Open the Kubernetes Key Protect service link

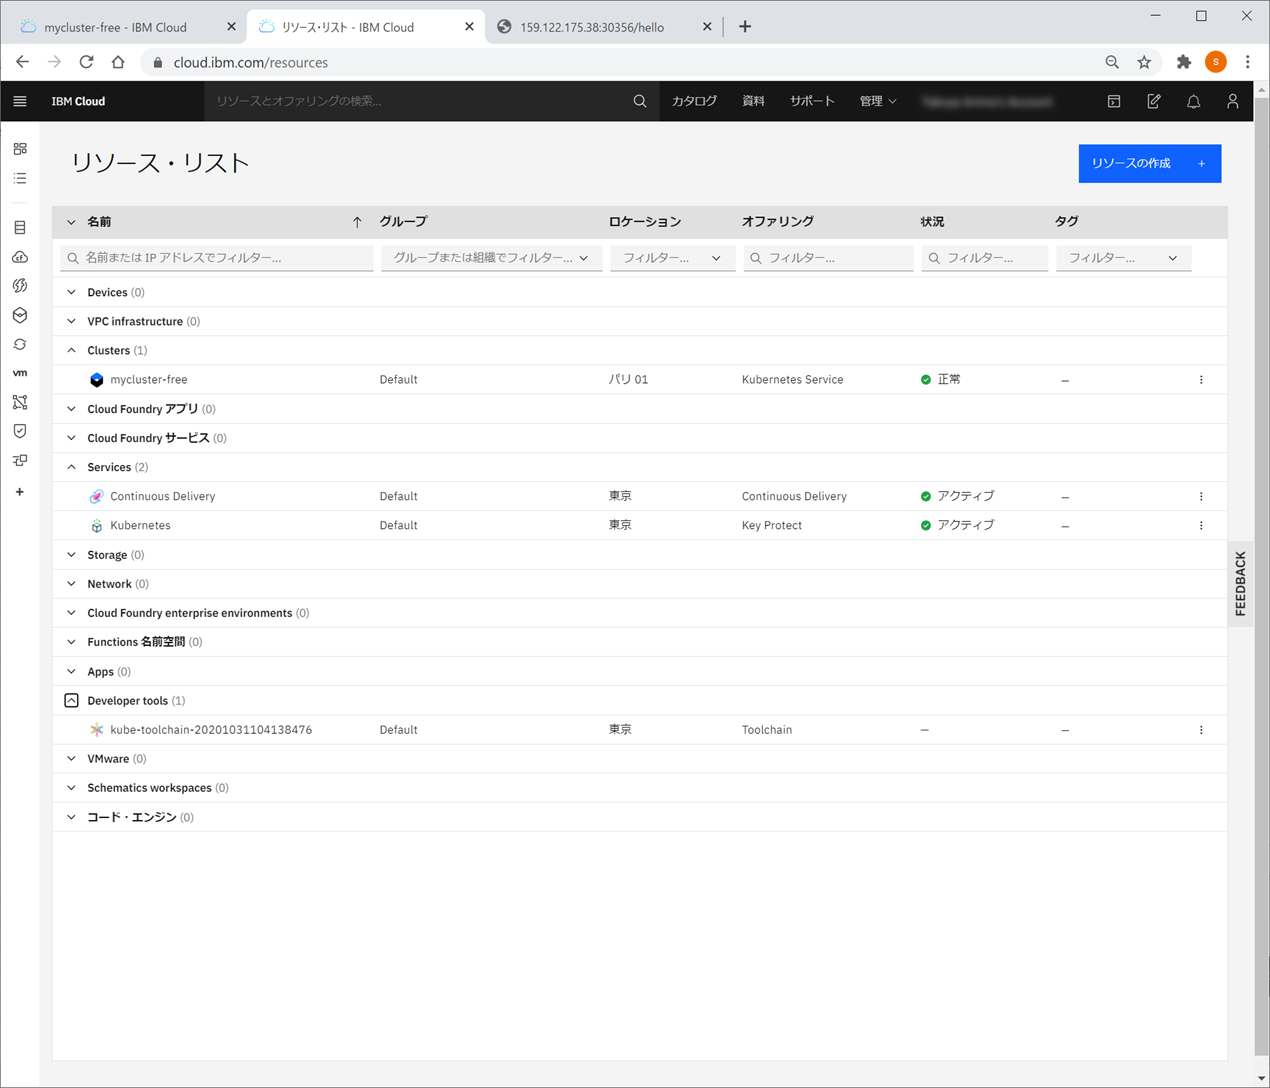140,525
